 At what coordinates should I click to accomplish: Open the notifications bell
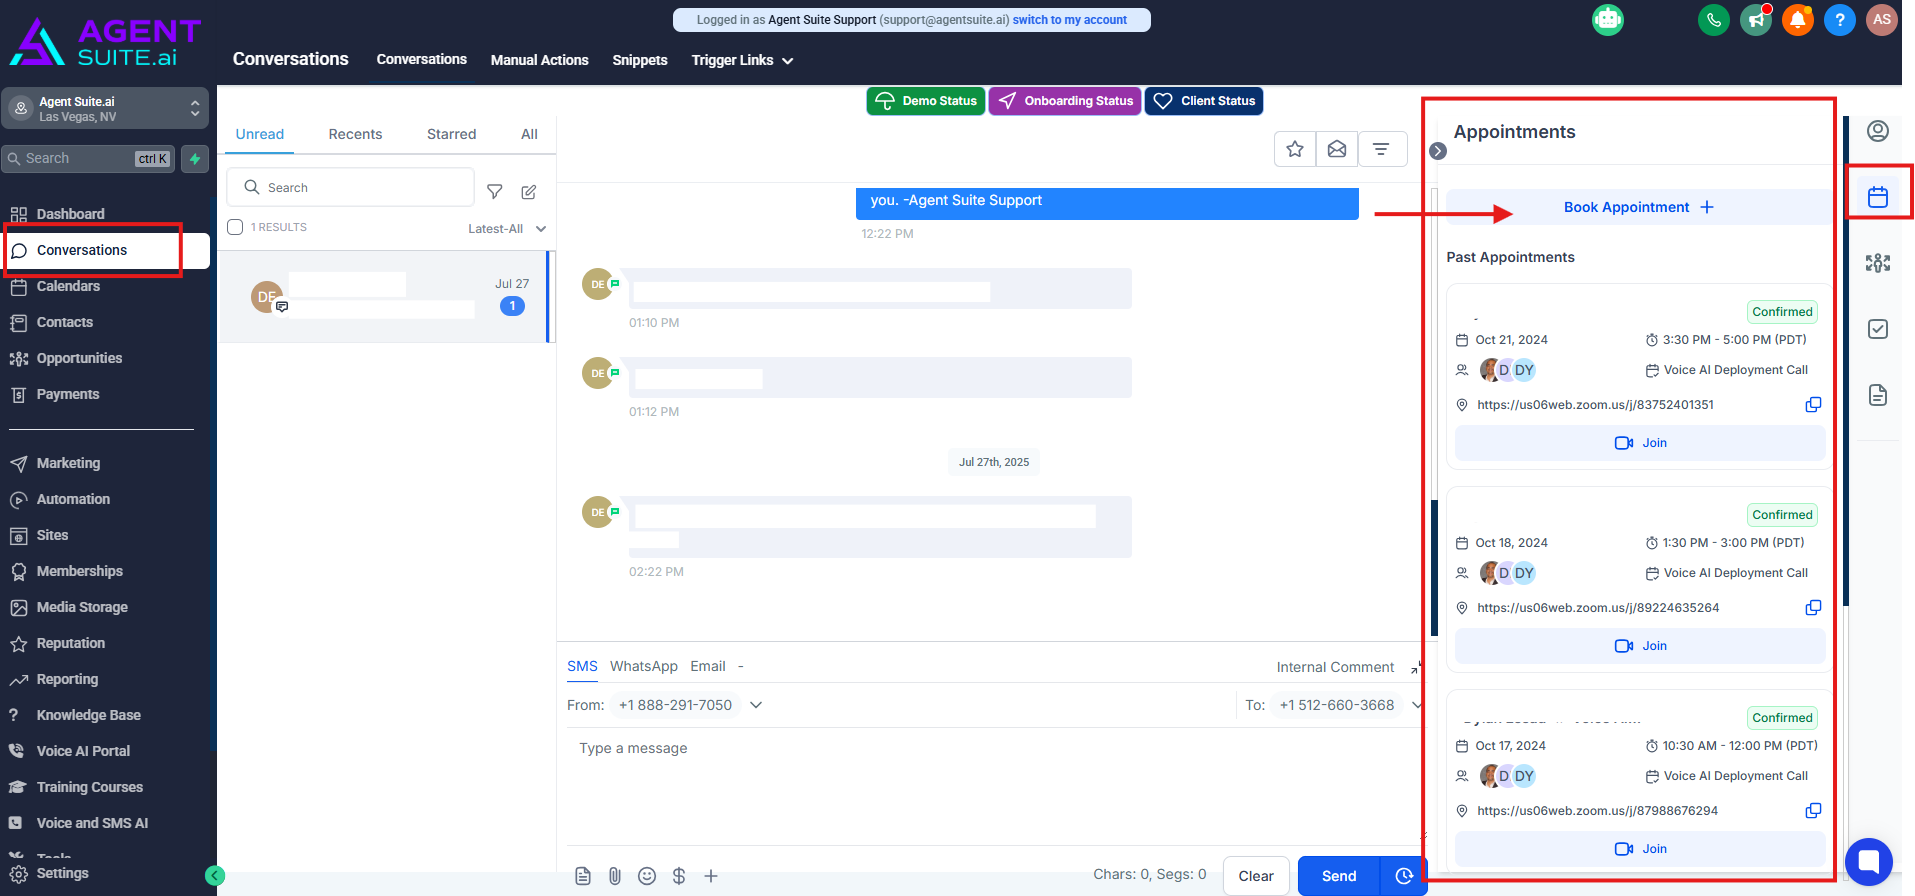1797,20
